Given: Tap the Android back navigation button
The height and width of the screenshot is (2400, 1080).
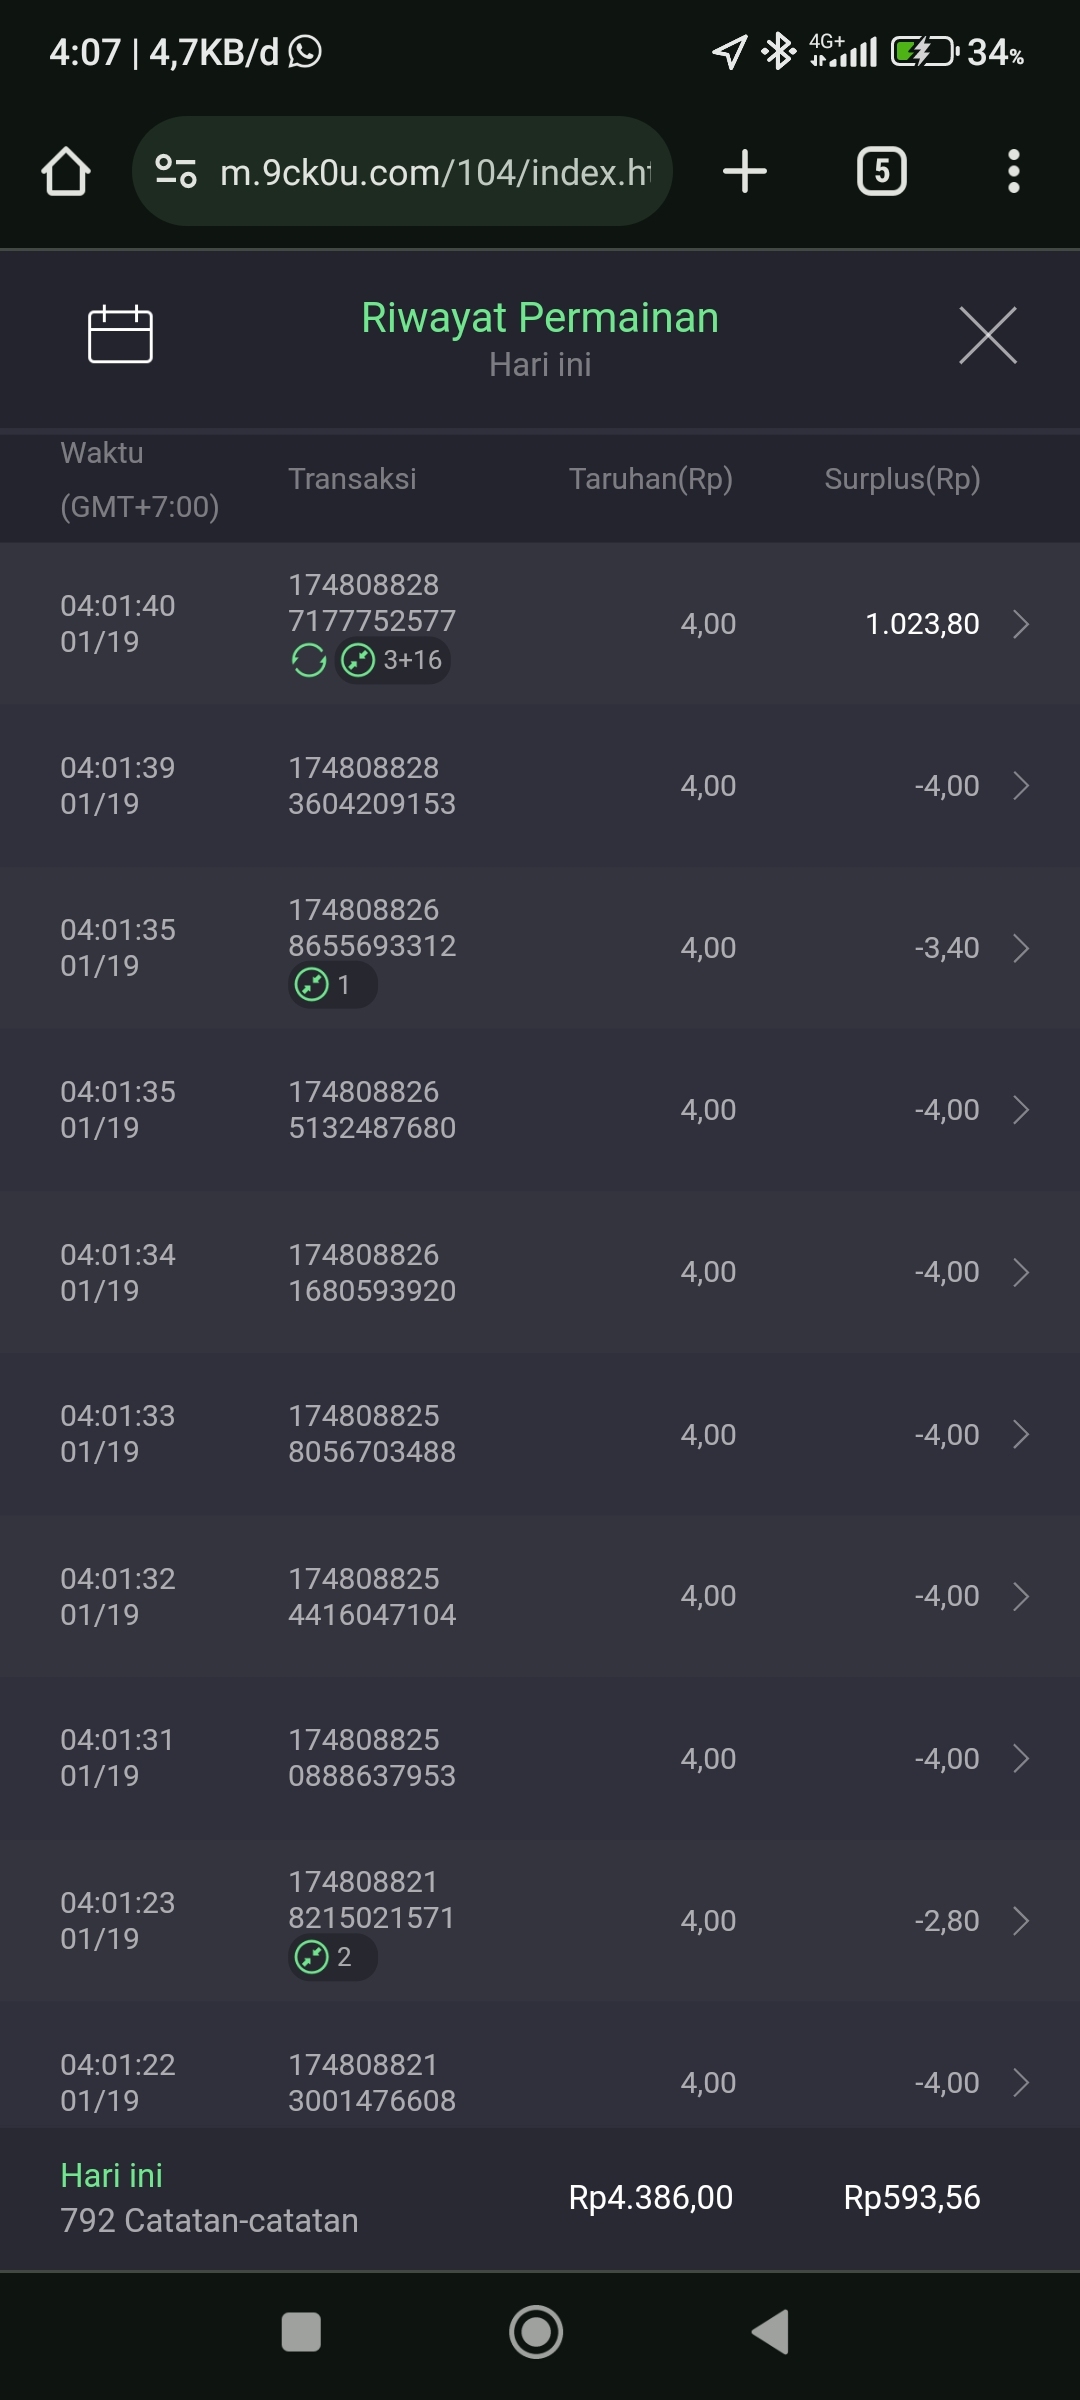Looking at the screenshot, I should pos(771,2332).
